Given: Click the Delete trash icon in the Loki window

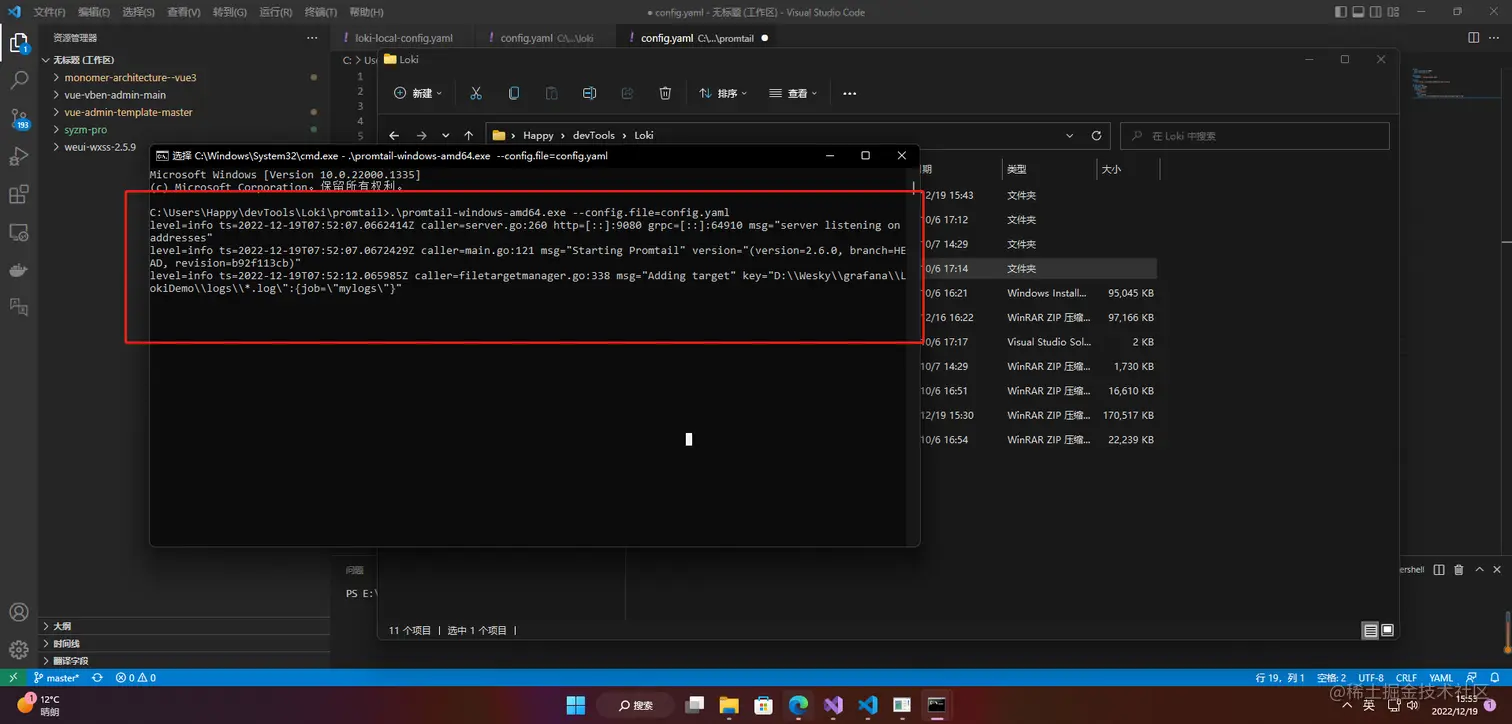Looking at the screenshot, I should (x=665, y=93).
